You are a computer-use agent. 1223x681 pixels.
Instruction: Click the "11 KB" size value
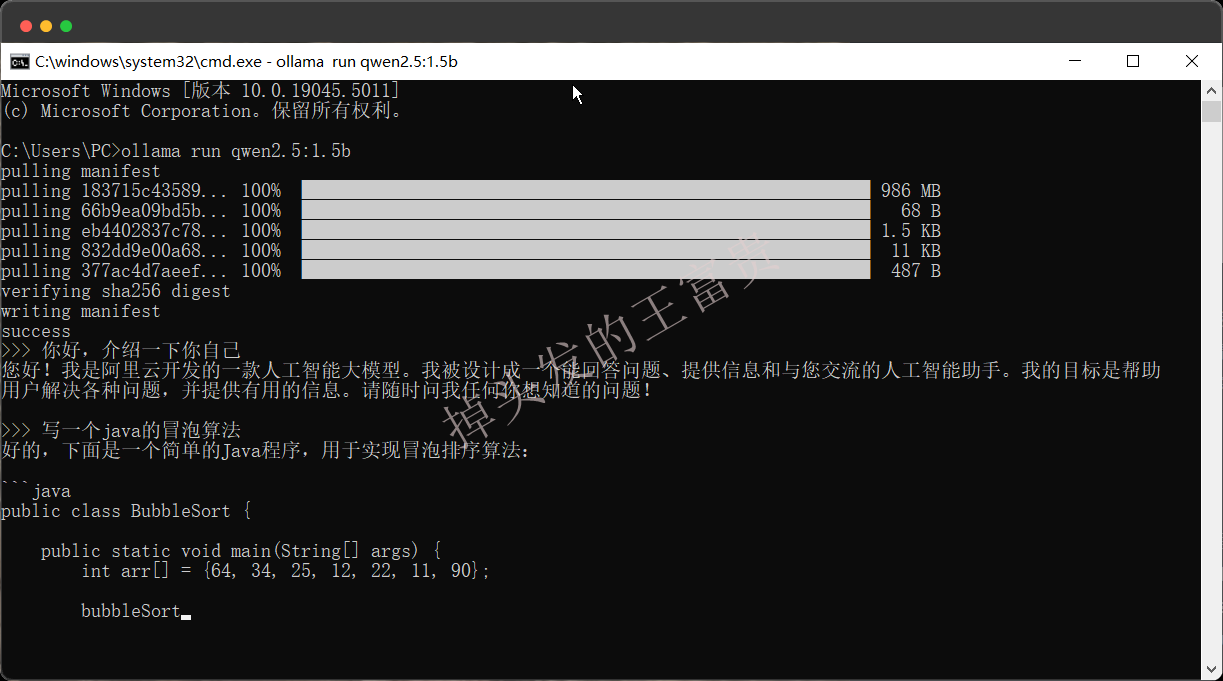916,251
